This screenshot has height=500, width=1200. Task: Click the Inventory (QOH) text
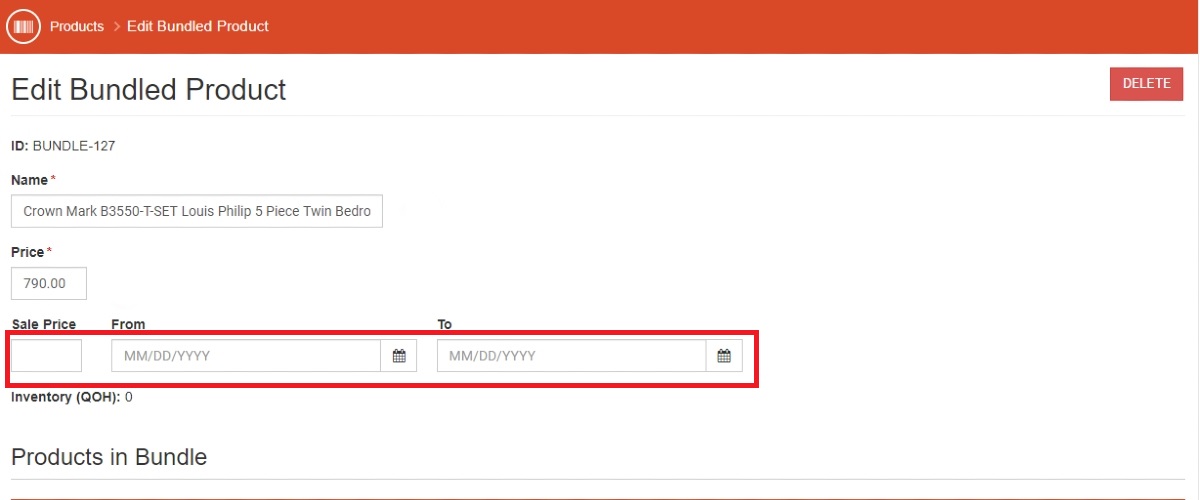pyautogui.click(x=65, y=397)
